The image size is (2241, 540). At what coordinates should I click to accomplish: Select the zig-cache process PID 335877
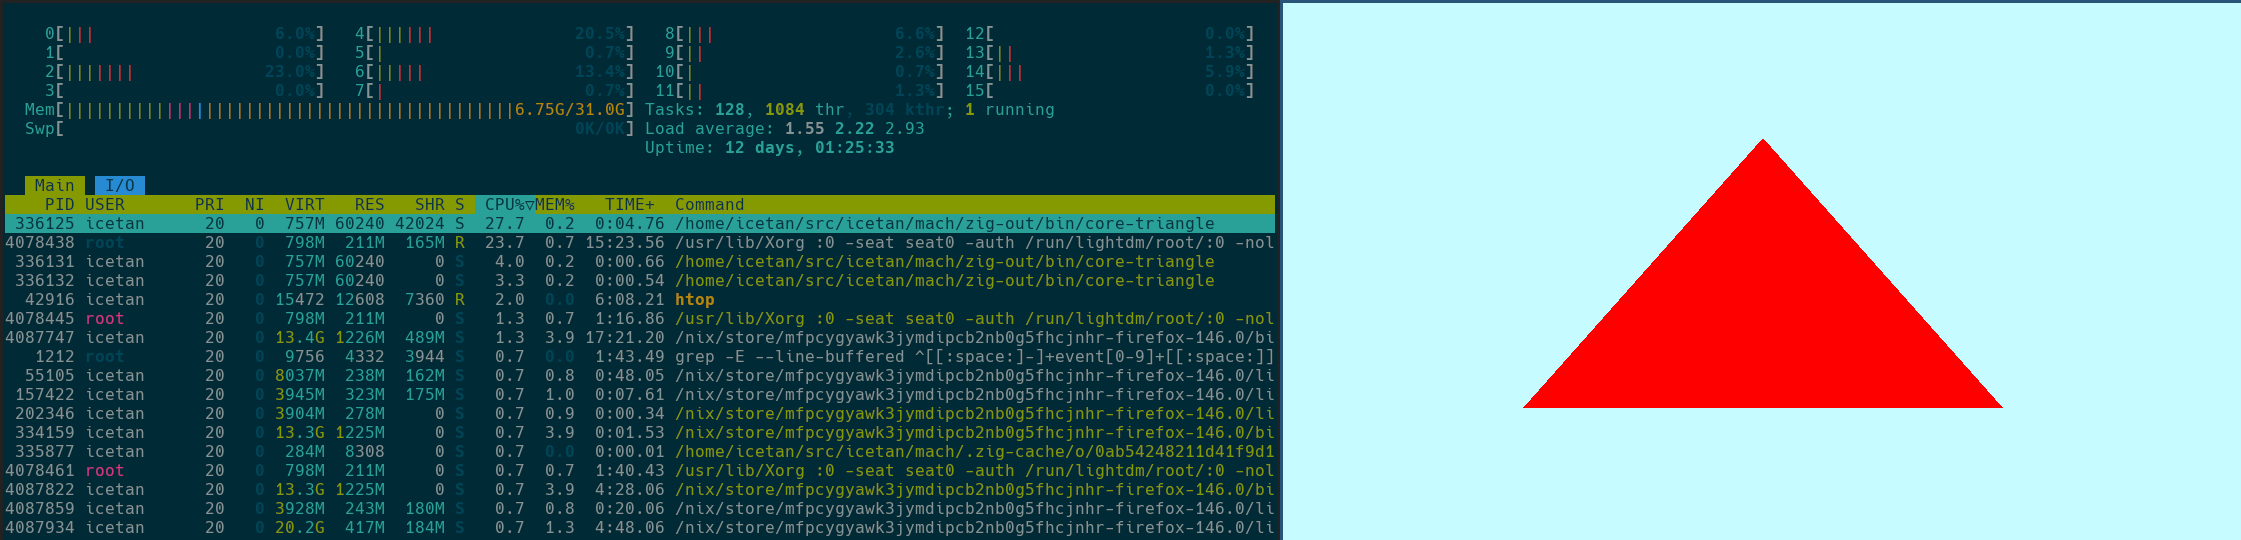point(640,452)
